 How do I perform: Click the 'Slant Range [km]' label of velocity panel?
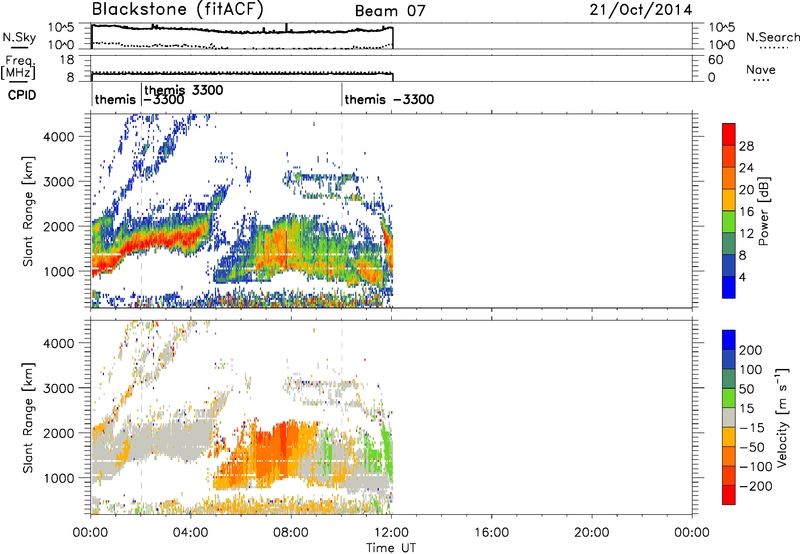coord(28,418)
